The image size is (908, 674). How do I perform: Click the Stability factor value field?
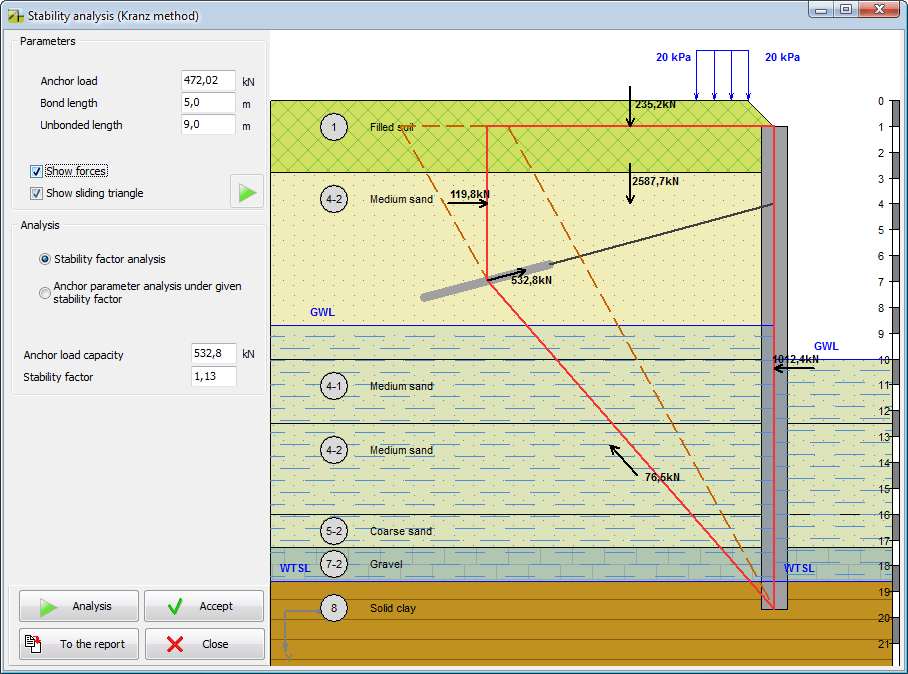pyautogui.click(x=213, y=376)
